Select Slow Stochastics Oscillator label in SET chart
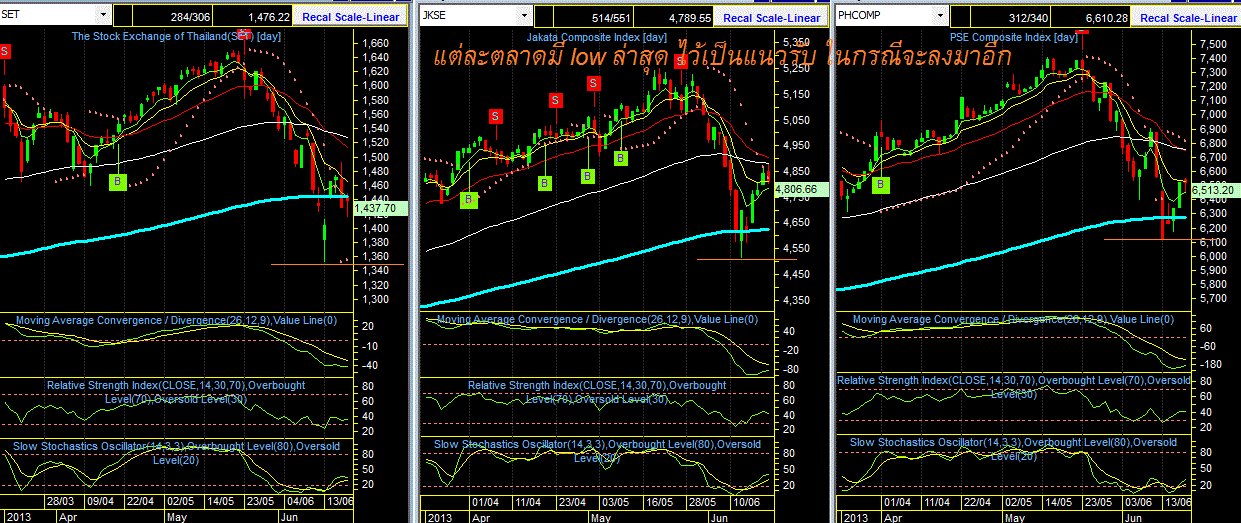Image resolution: width=1241 pixels, height=523 pixels. [176, 452]
